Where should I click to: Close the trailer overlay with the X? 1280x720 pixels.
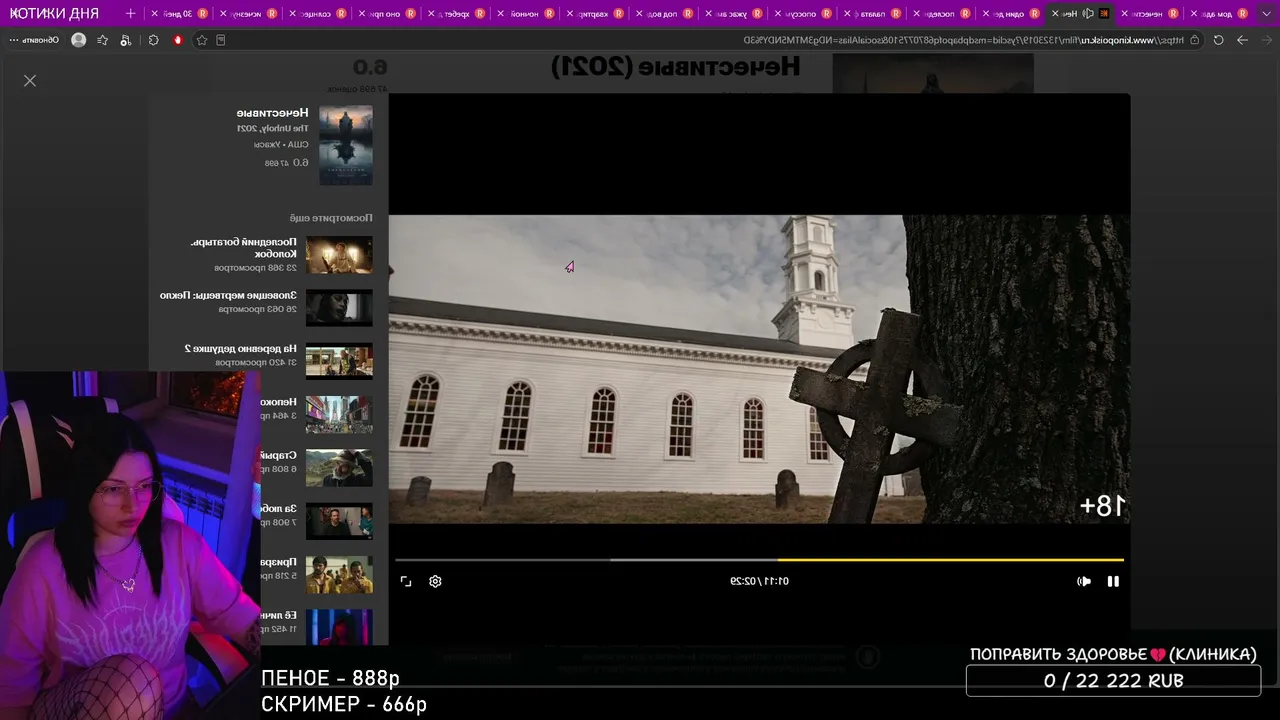[30, 81]
